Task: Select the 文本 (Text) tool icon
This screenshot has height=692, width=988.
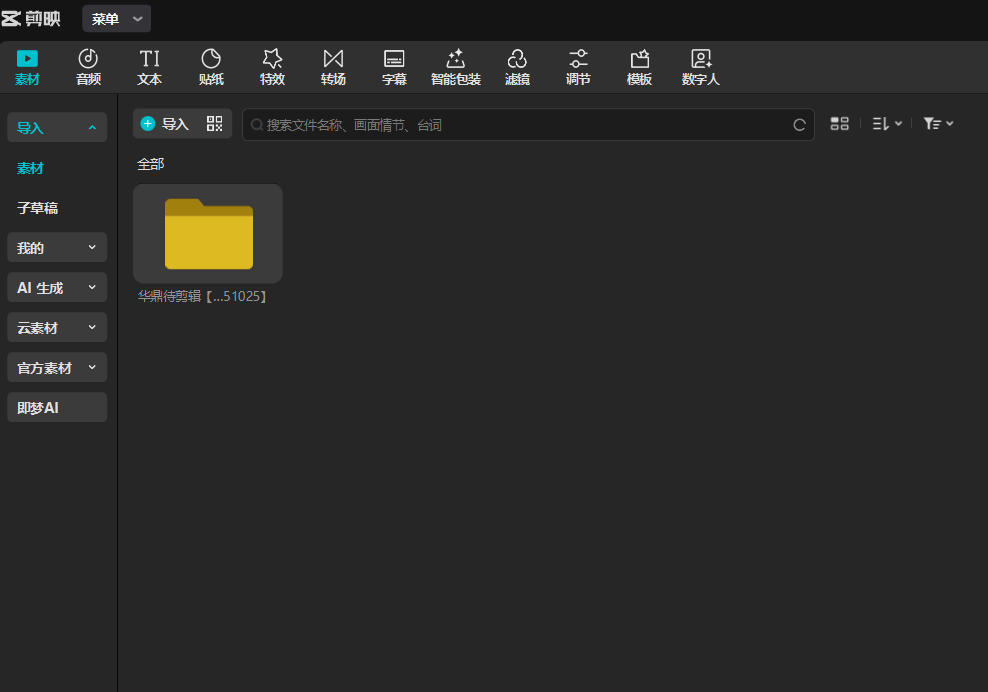Action: pyautogui.click(x=149, y=60)
